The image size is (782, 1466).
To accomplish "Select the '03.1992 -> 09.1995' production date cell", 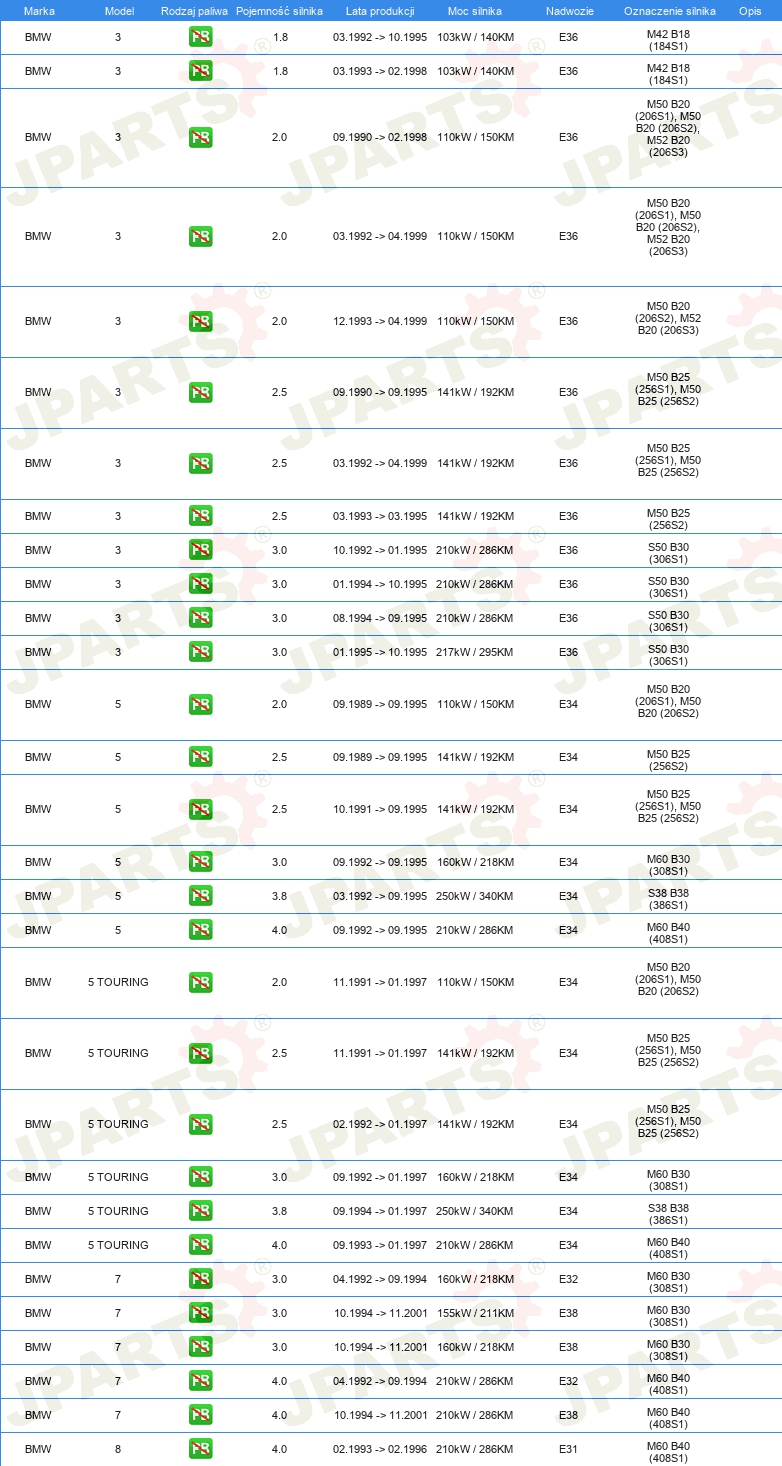I will pos(380,897).
